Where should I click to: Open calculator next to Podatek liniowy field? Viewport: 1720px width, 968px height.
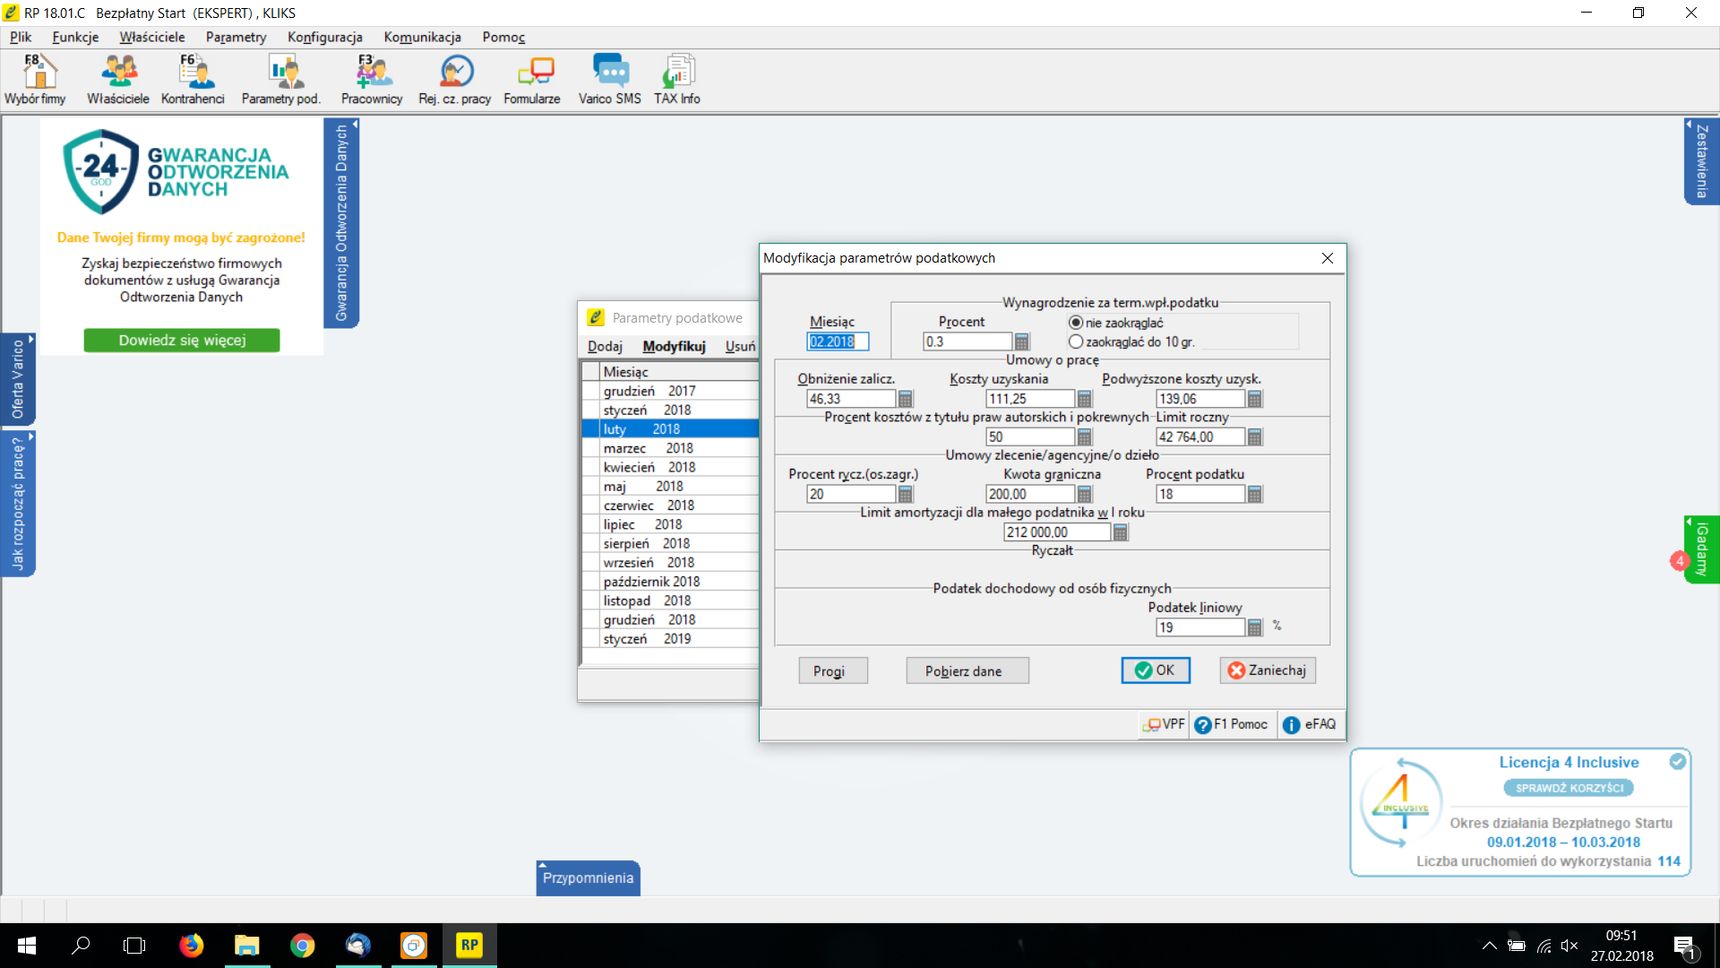(x=1254, y=628)
